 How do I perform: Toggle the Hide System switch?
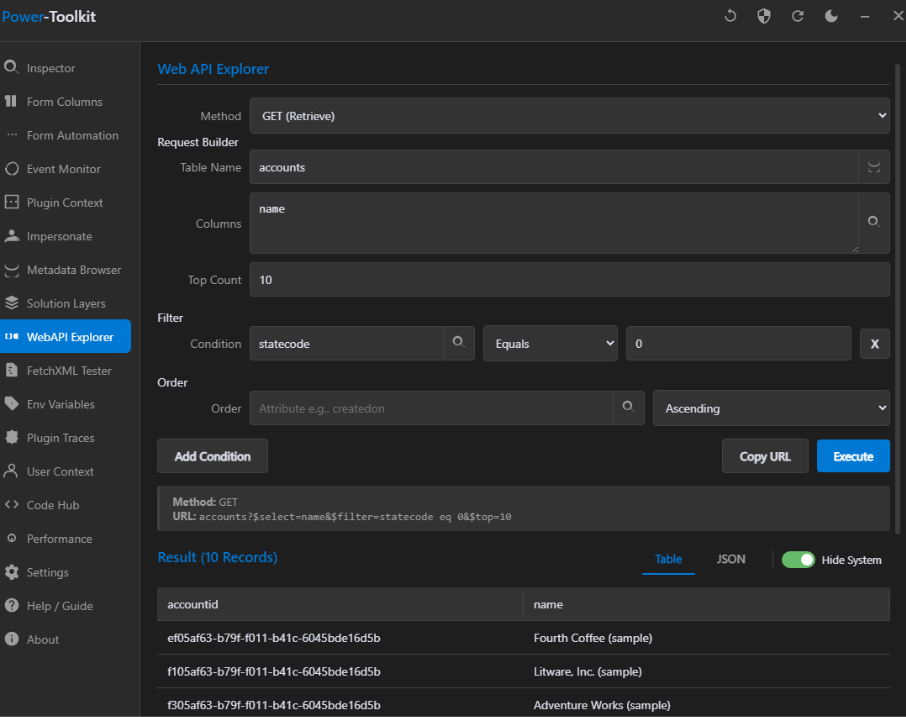(x=798, y=559)
